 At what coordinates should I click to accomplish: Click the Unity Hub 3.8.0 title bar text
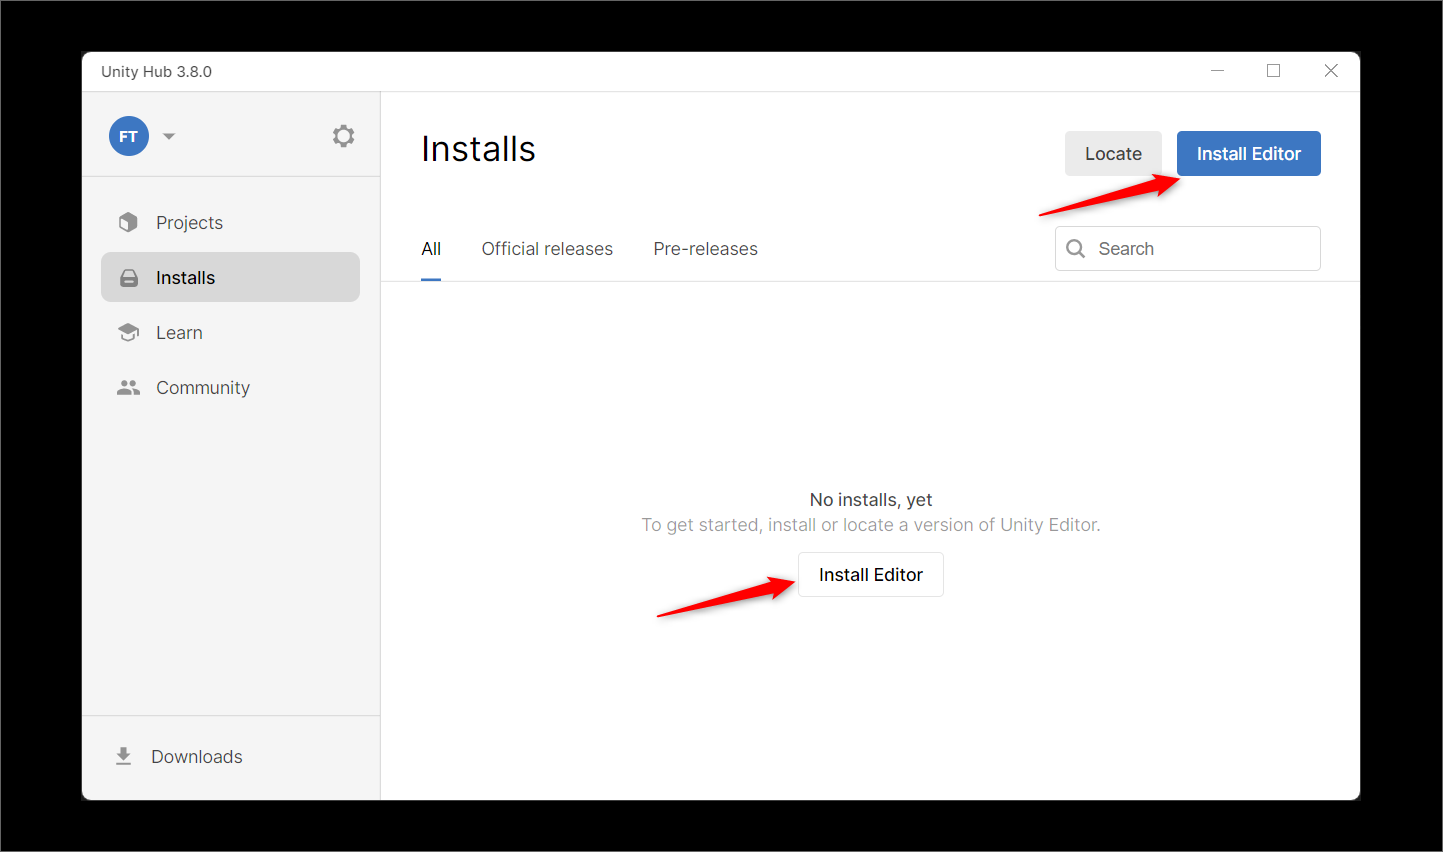point(156,72)
